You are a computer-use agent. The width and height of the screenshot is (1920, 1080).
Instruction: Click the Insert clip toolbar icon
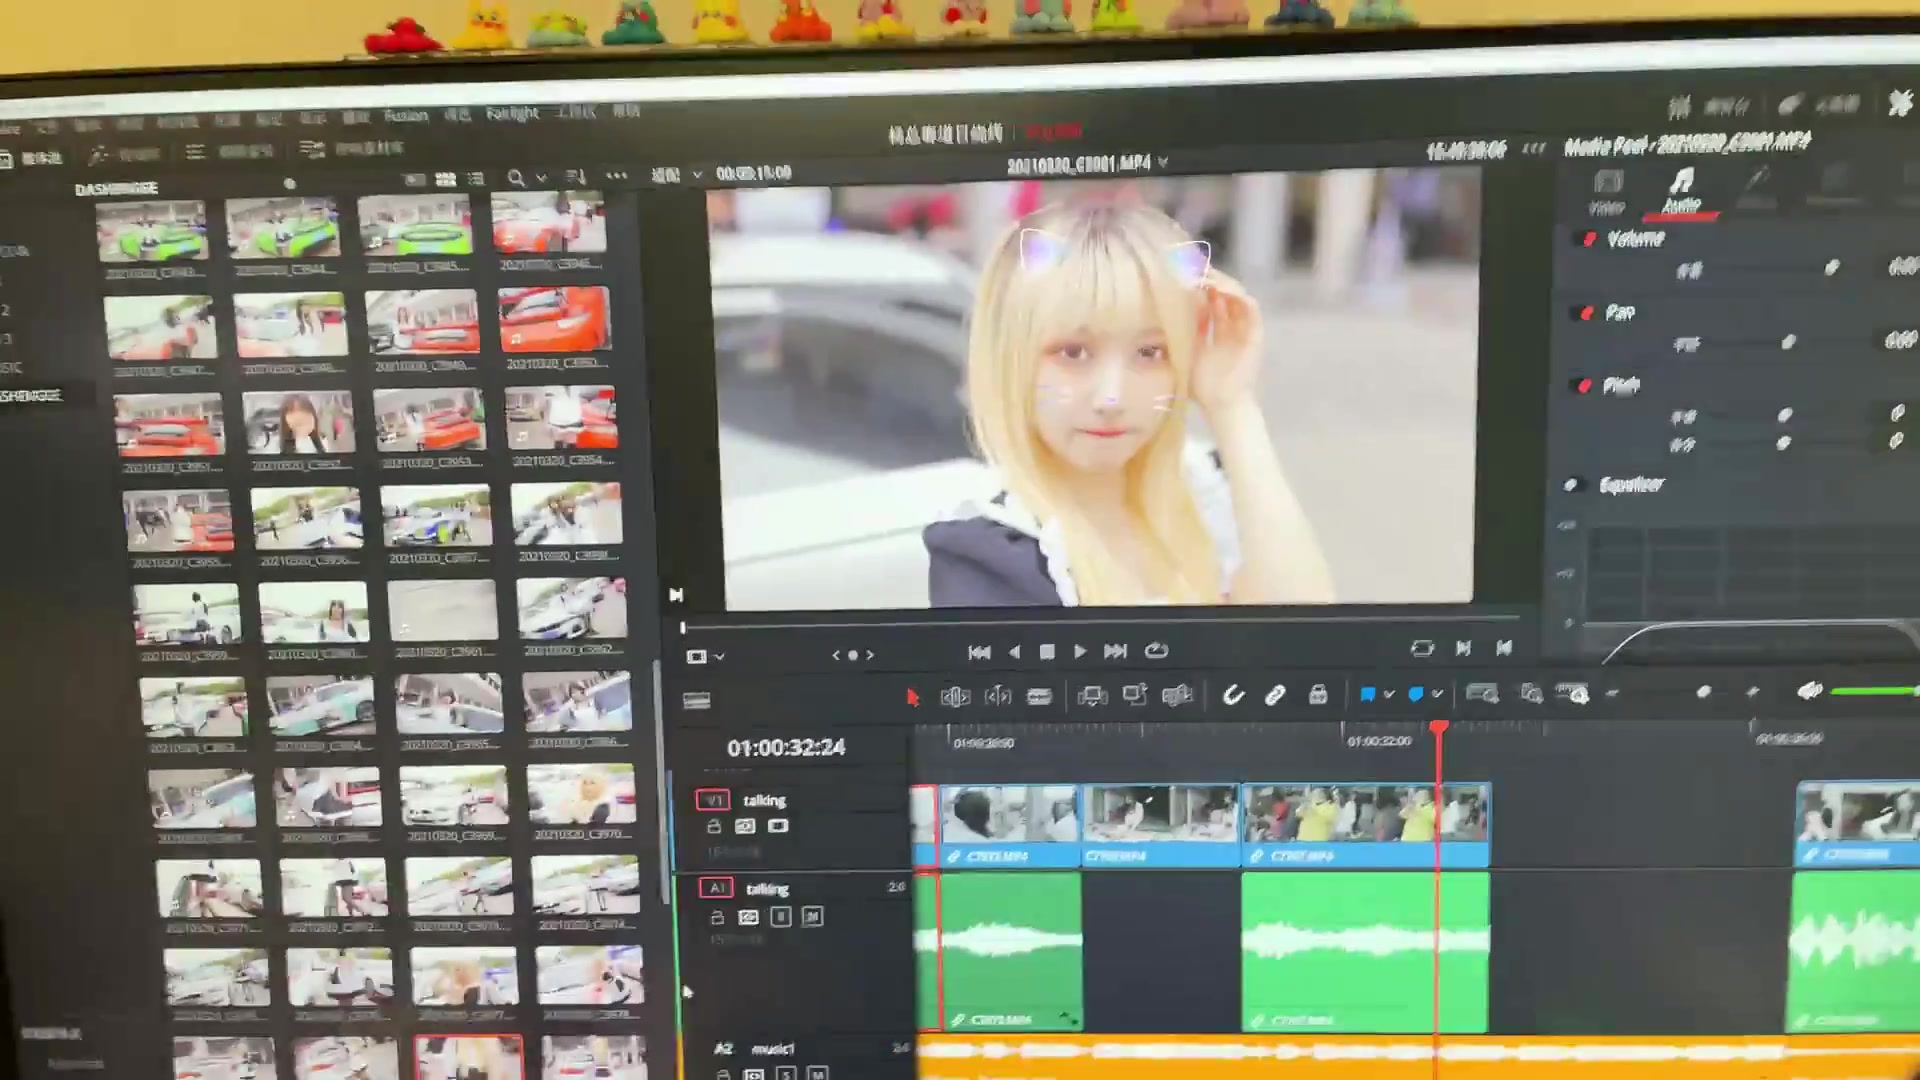tap(1092, 697)
